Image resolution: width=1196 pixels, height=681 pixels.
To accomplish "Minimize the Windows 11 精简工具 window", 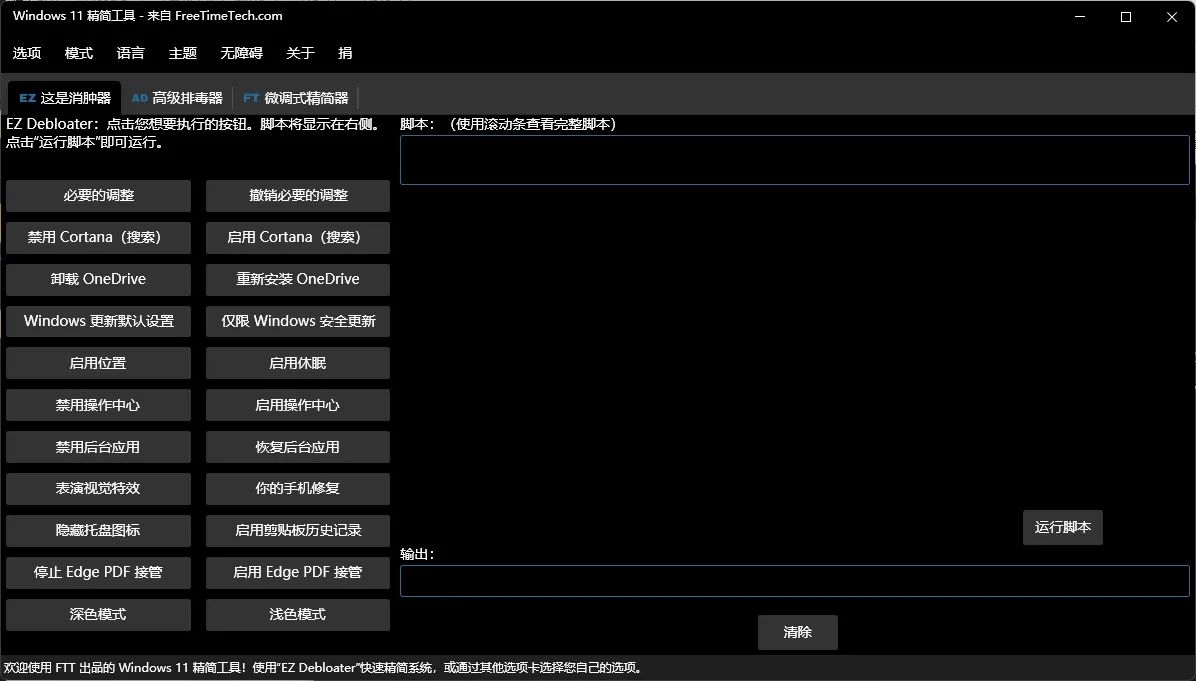I will point(1080,17).
